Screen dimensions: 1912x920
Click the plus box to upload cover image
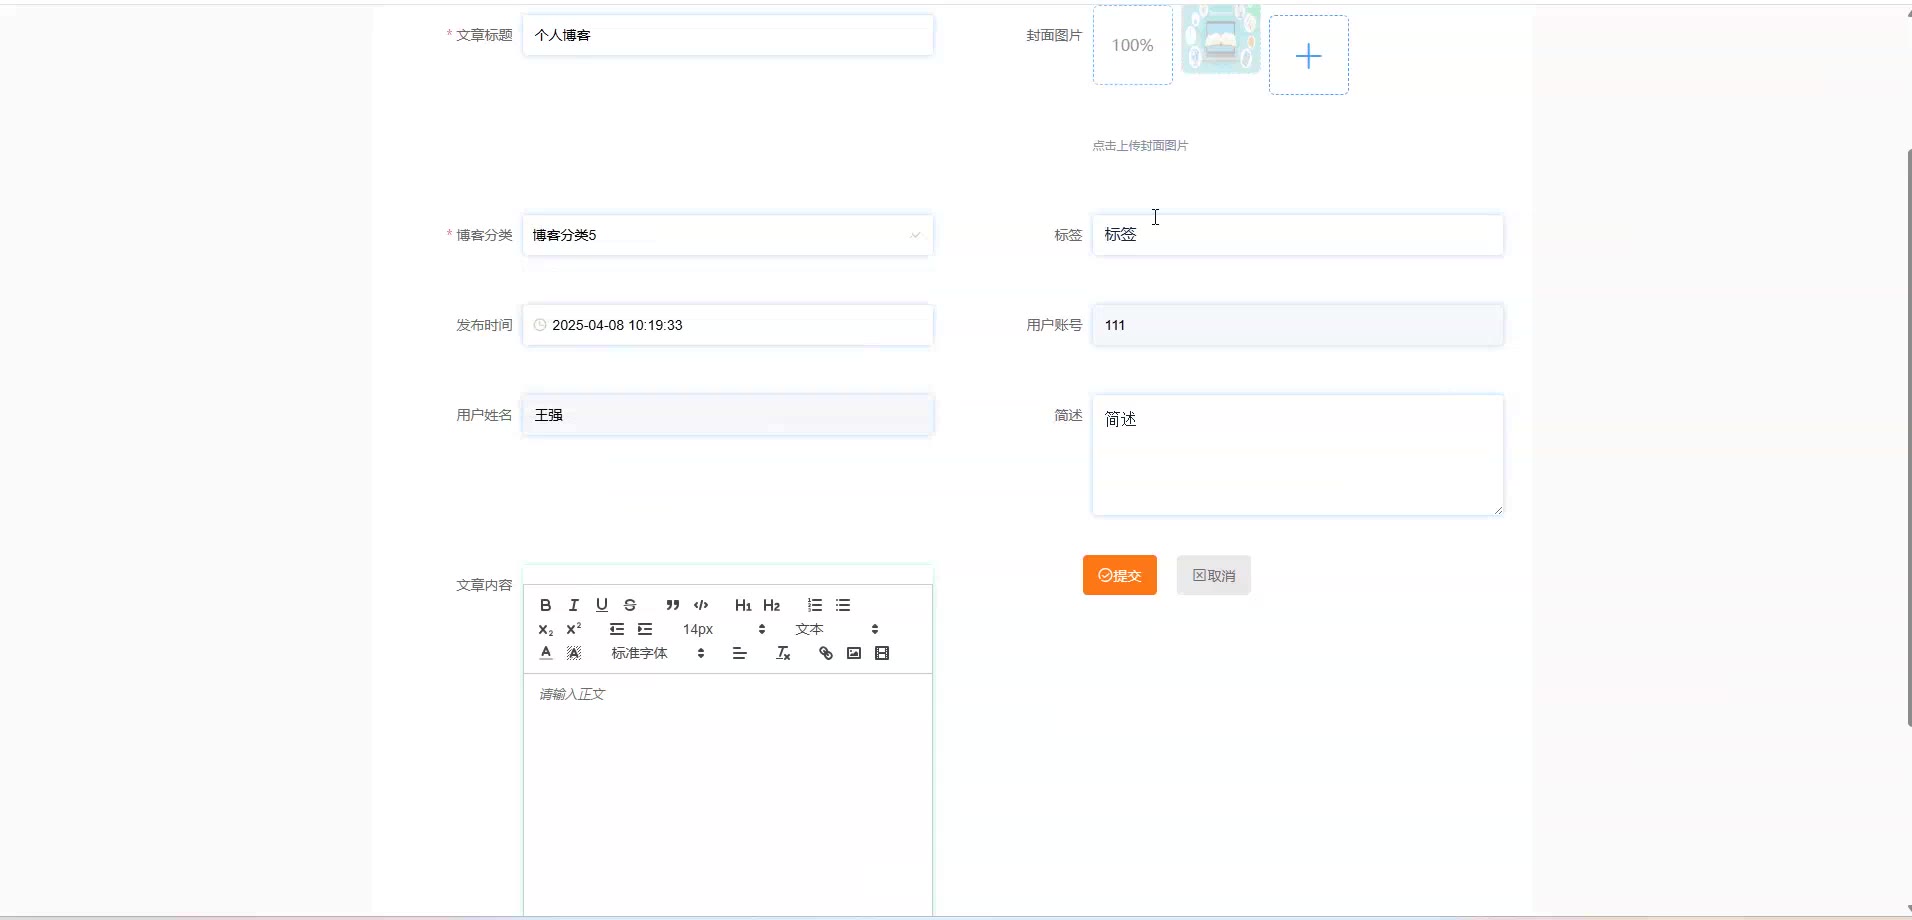point(1308,56)
